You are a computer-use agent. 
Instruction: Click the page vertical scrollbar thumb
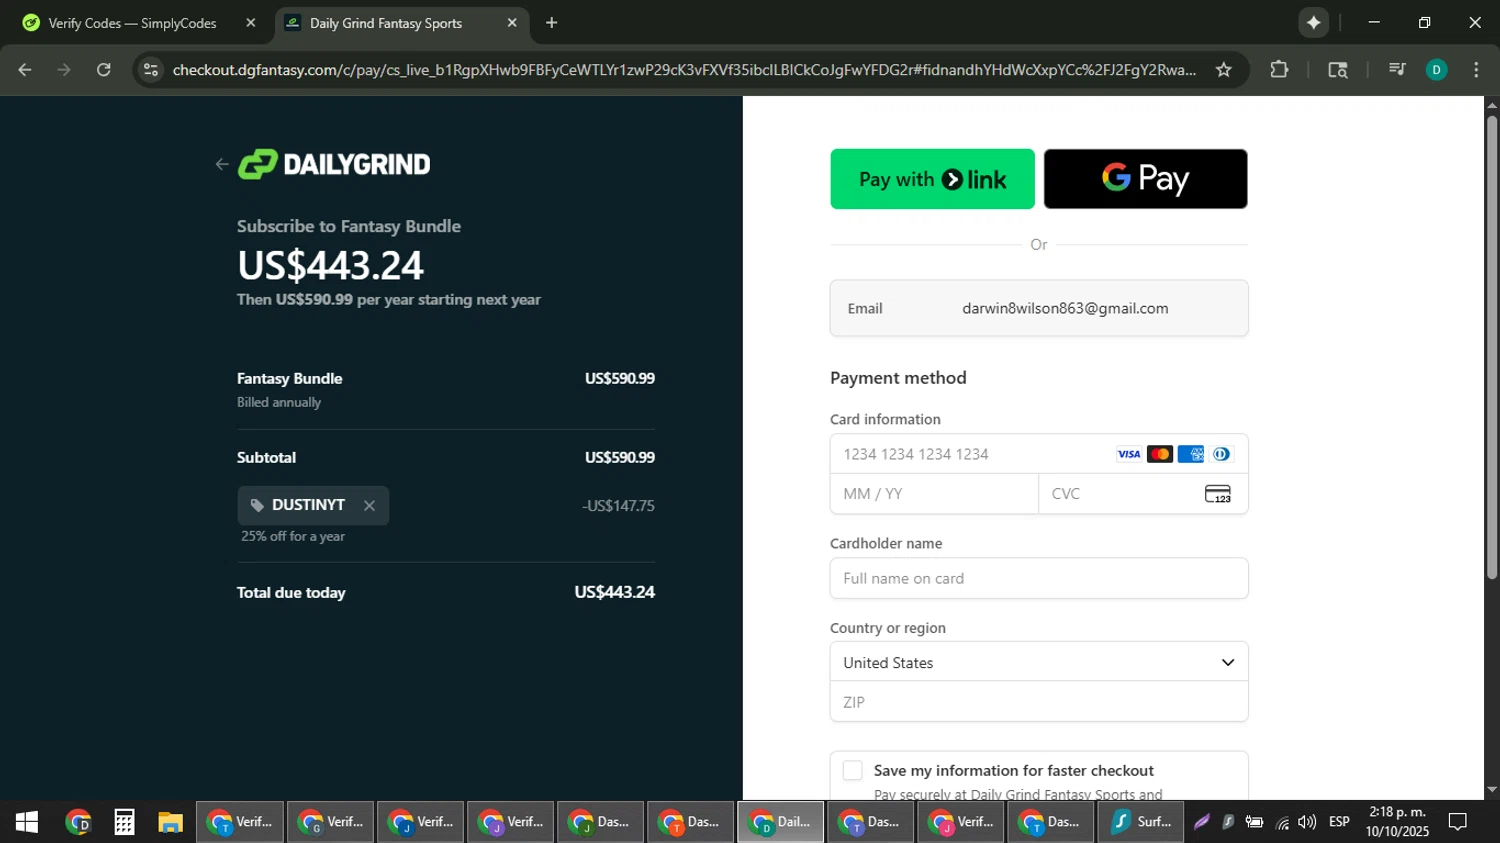[x=1491, y=347]
